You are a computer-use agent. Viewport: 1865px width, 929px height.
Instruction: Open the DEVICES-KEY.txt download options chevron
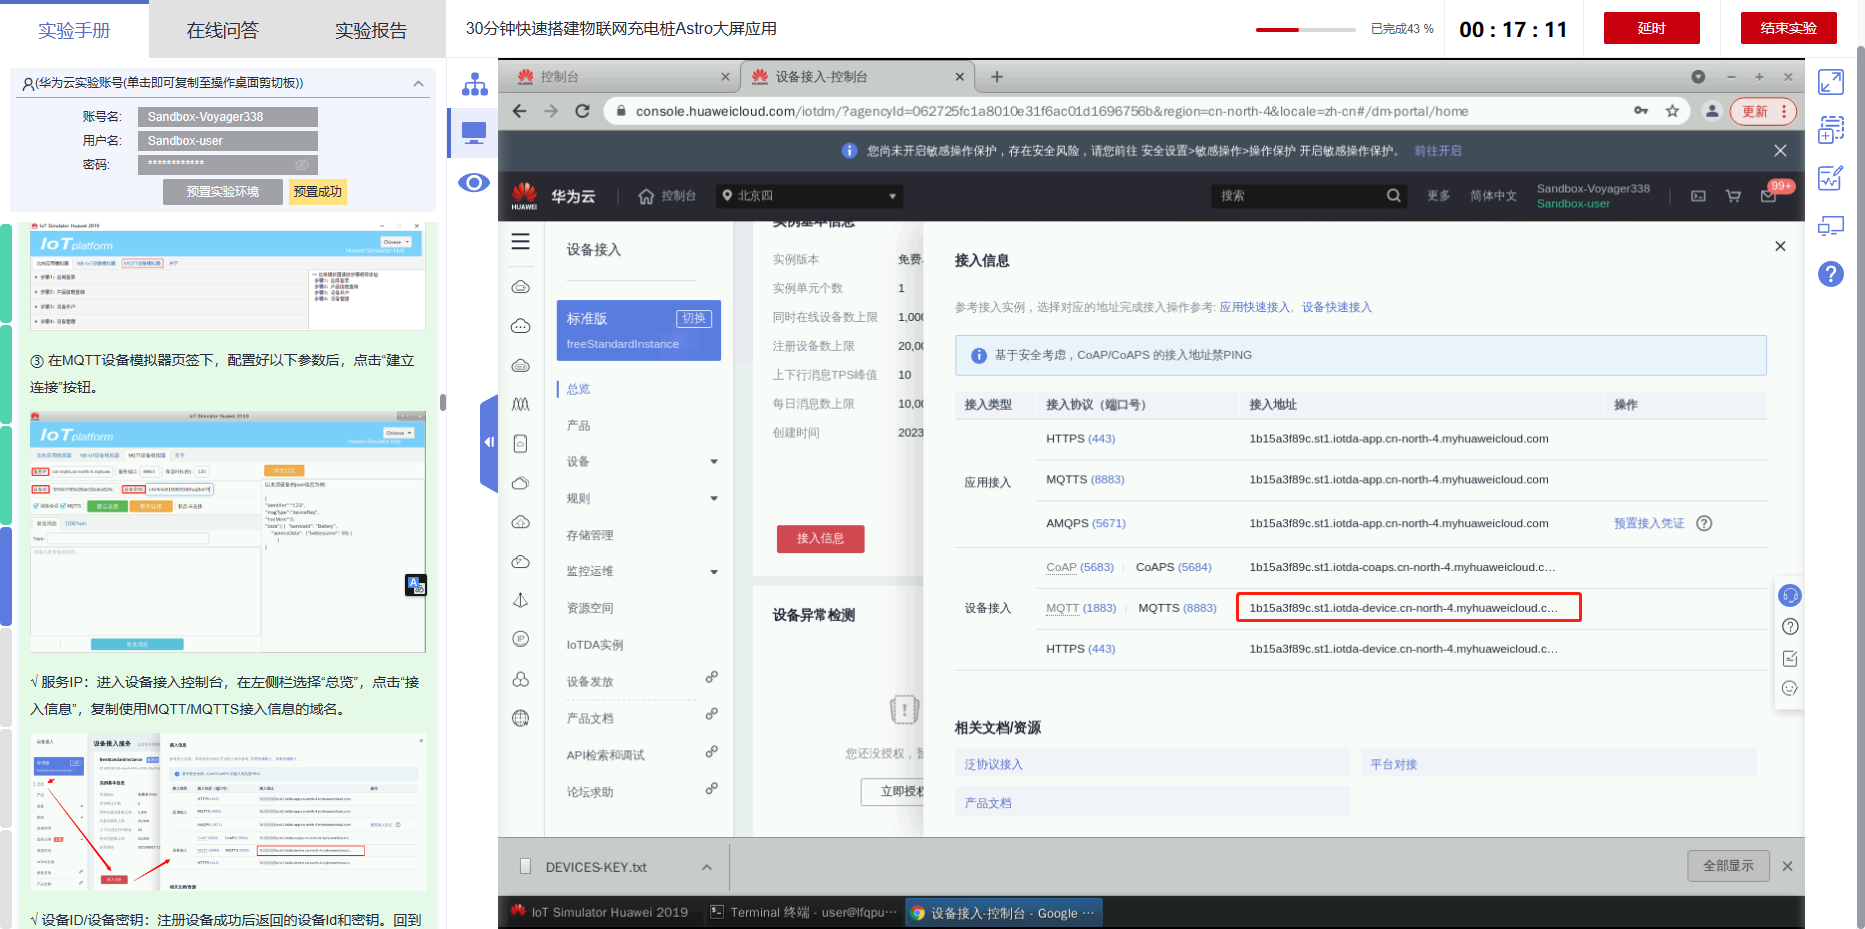click(707, 867)
